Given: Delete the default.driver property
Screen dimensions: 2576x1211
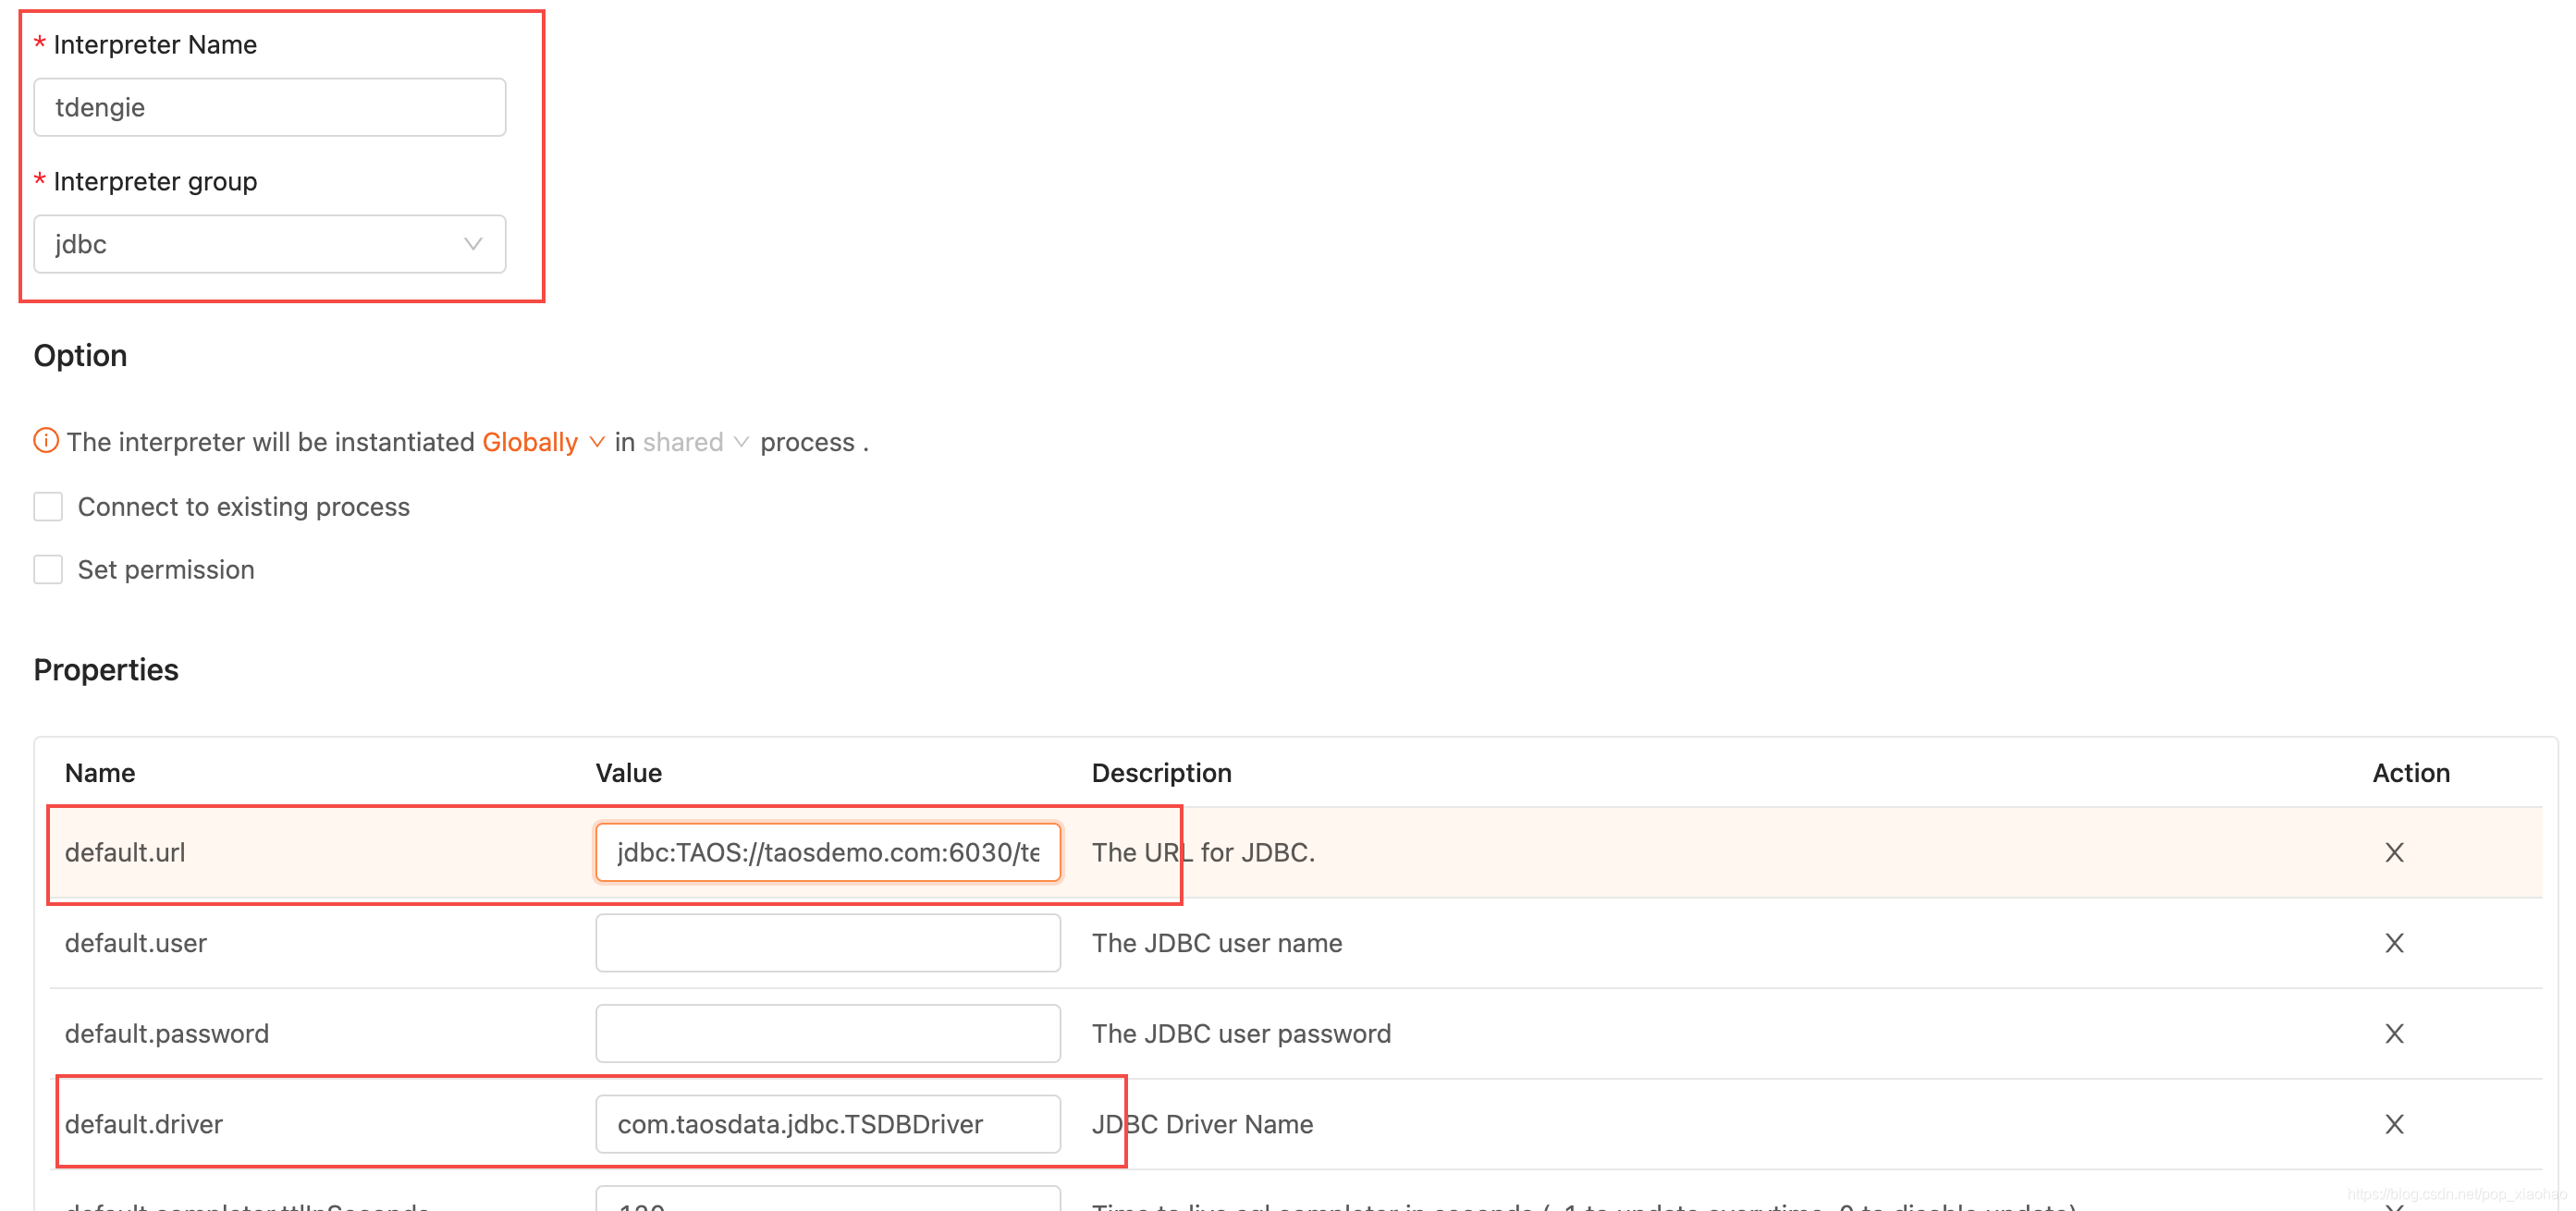Looking at the screenshot, I should coord(2393,1124).
